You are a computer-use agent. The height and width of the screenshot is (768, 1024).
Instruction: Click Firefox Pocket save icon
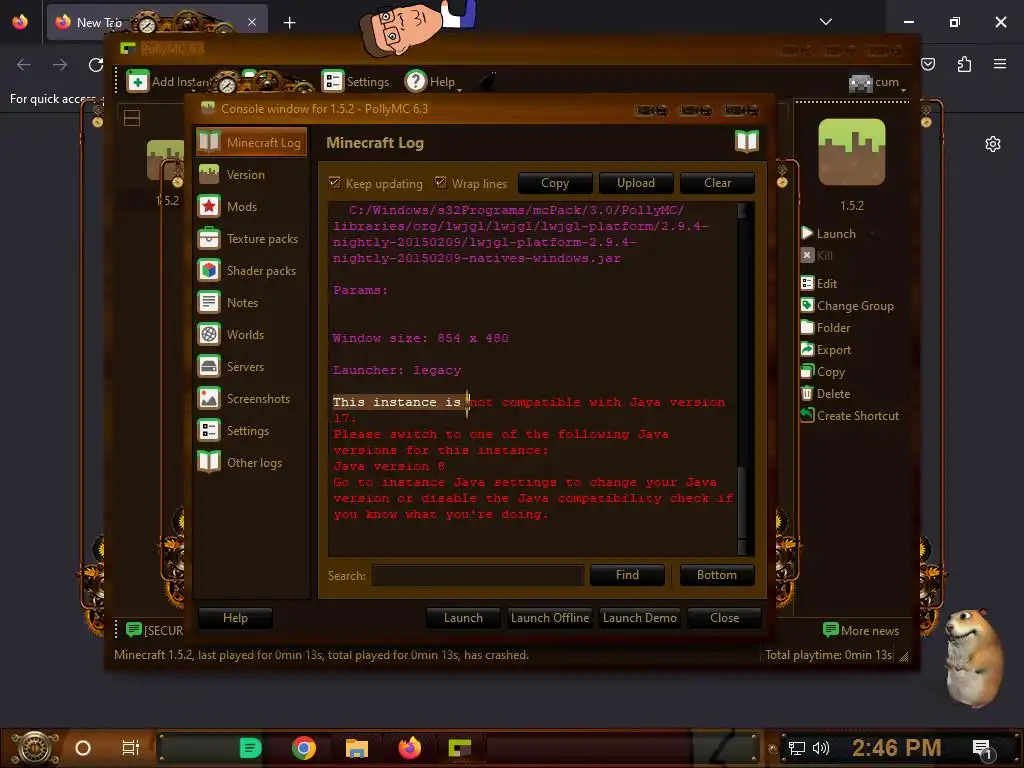pos(928,64)
